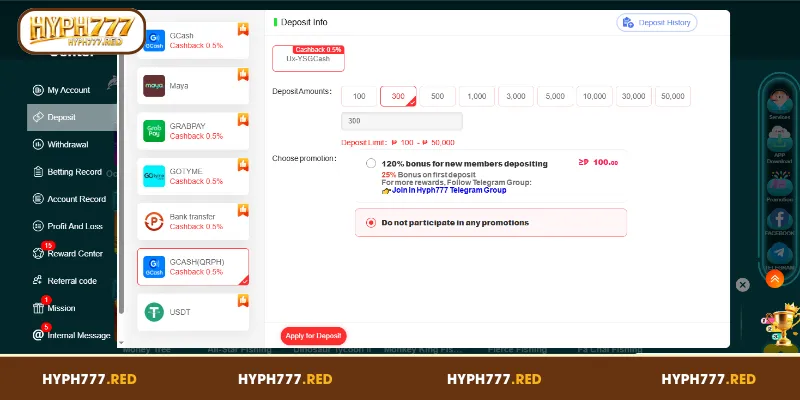
Task: Choose the 1,000 deposit amount
Action: point(477,96)
